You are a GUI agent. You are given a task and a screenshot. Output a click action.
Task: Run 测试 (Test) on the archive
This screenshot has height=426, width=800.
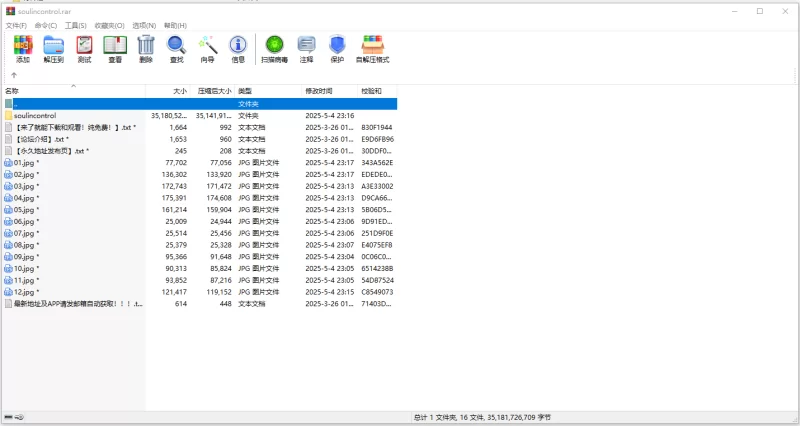click(x=84, y=46)
